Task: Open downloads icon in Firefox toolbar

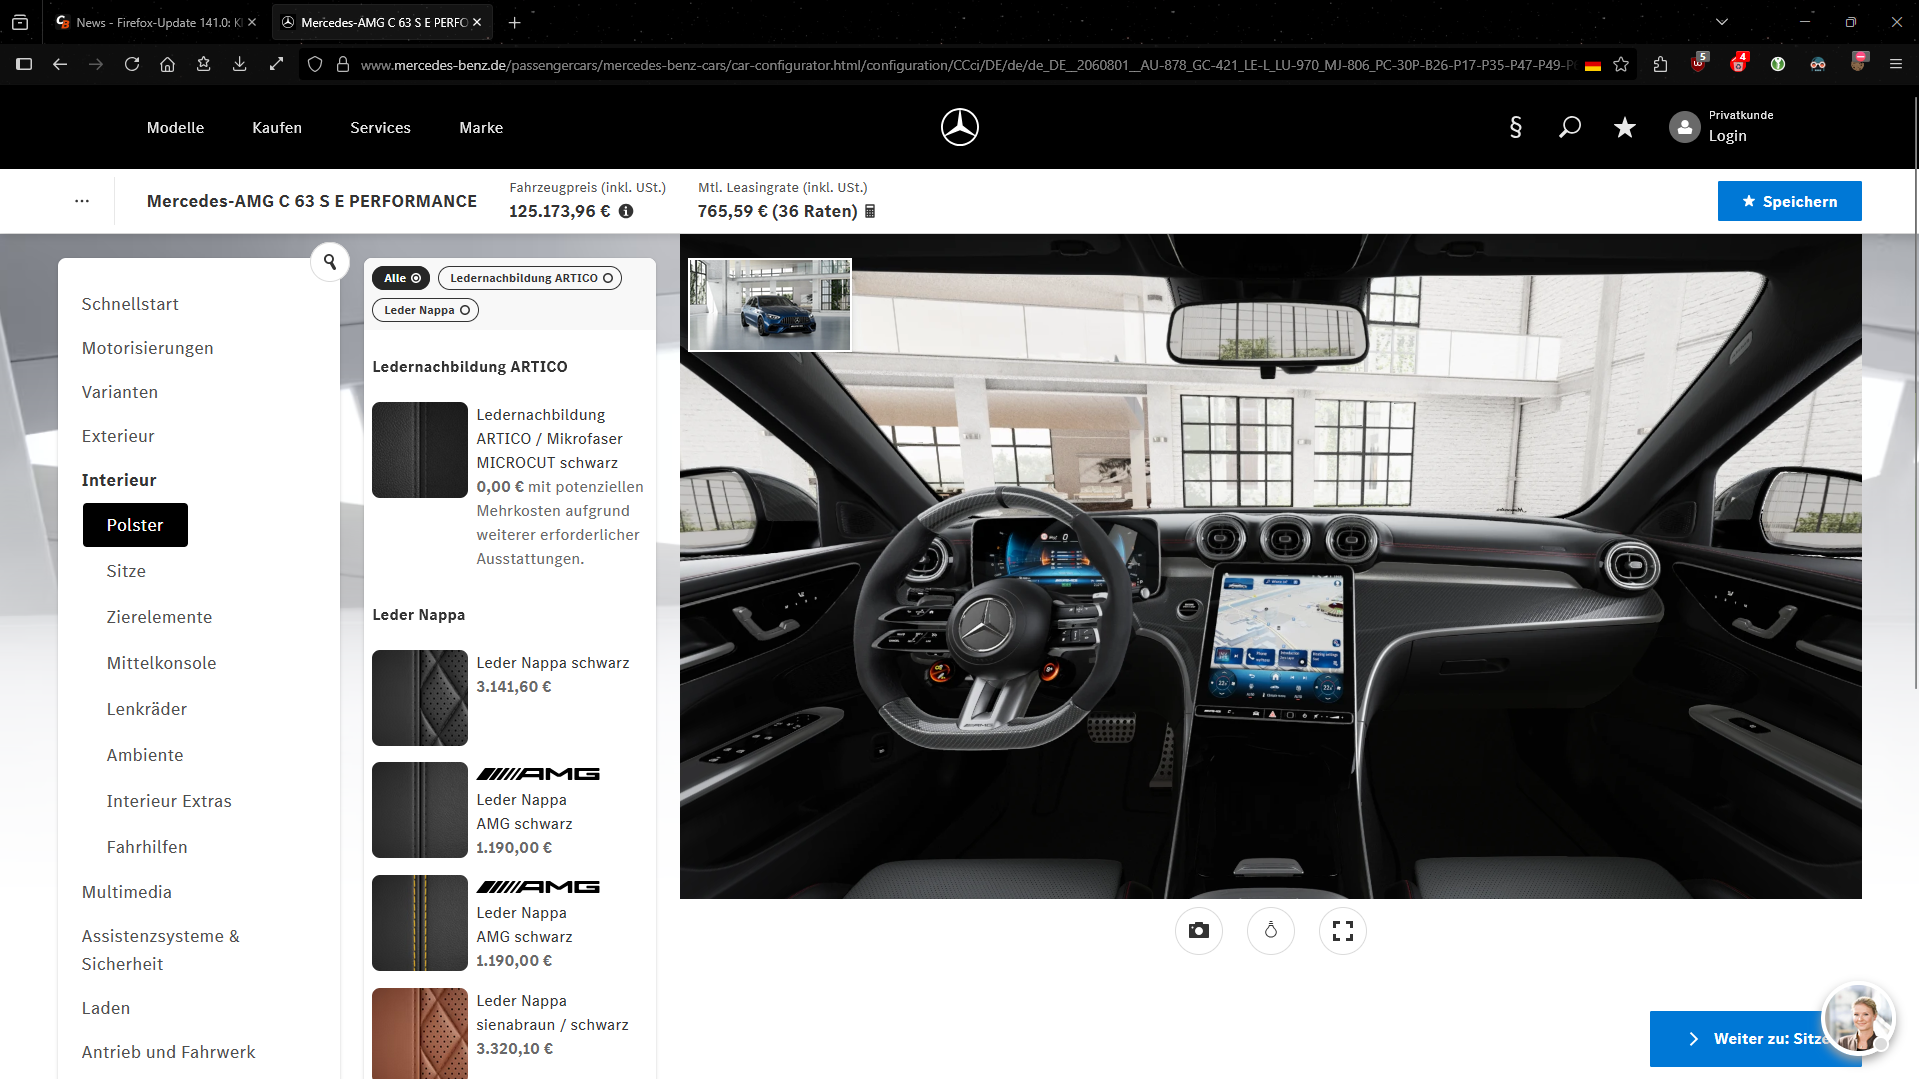Action: coord(239,64)
